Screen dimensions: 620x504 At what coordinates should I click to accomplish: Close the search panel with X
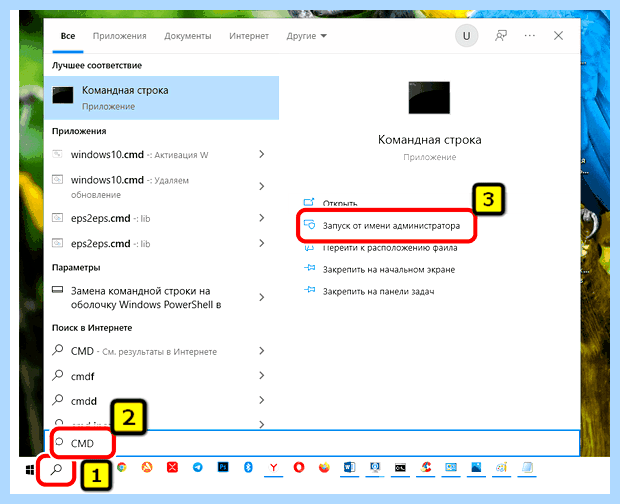click(558, 36)
